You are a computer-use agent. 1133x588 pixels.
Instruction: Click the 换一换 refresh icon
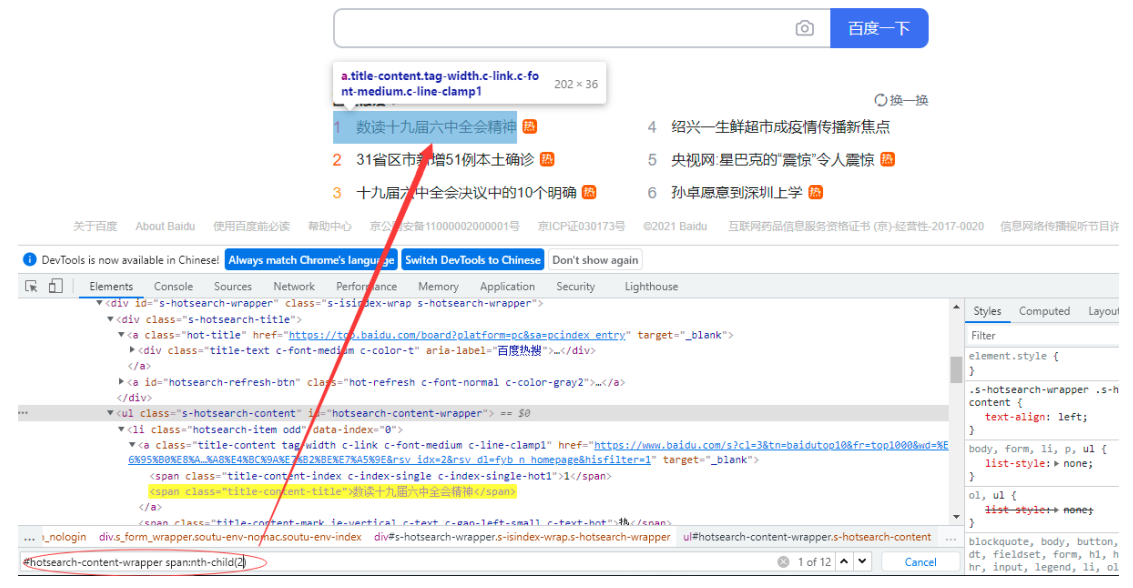click(880, 100)
